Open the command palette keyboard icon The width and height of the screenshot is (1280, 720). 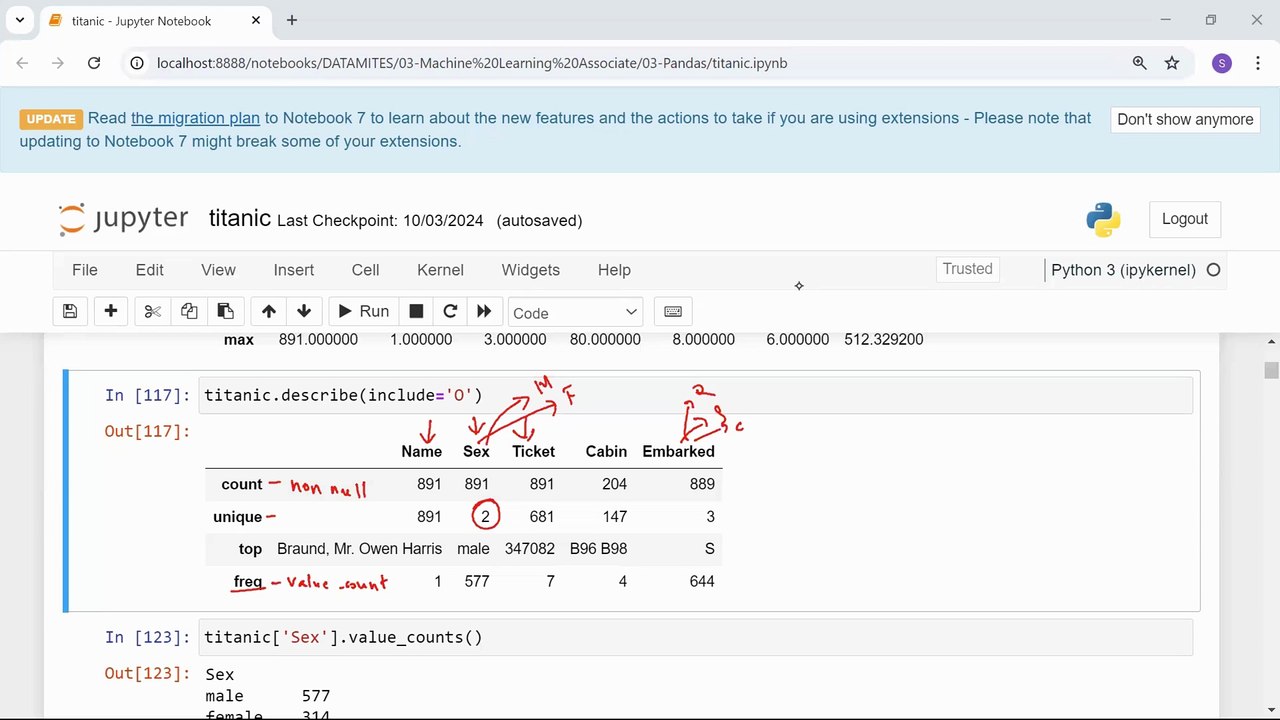click(673, 312)
